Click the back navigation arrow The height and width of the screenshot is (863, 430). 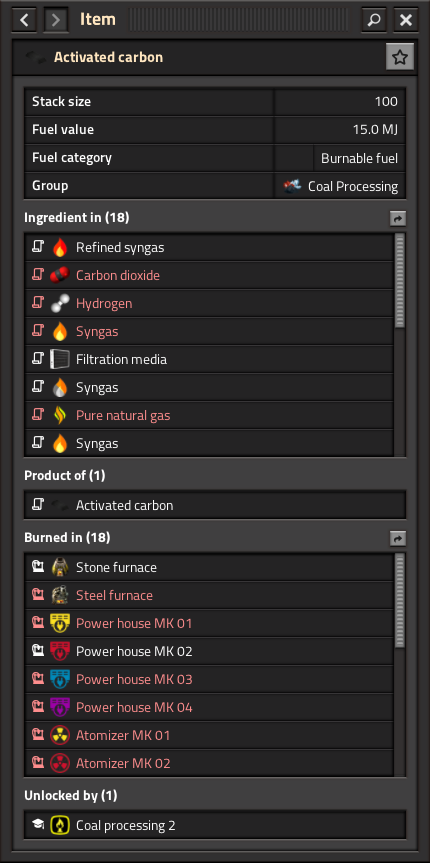tap(24, 20)
